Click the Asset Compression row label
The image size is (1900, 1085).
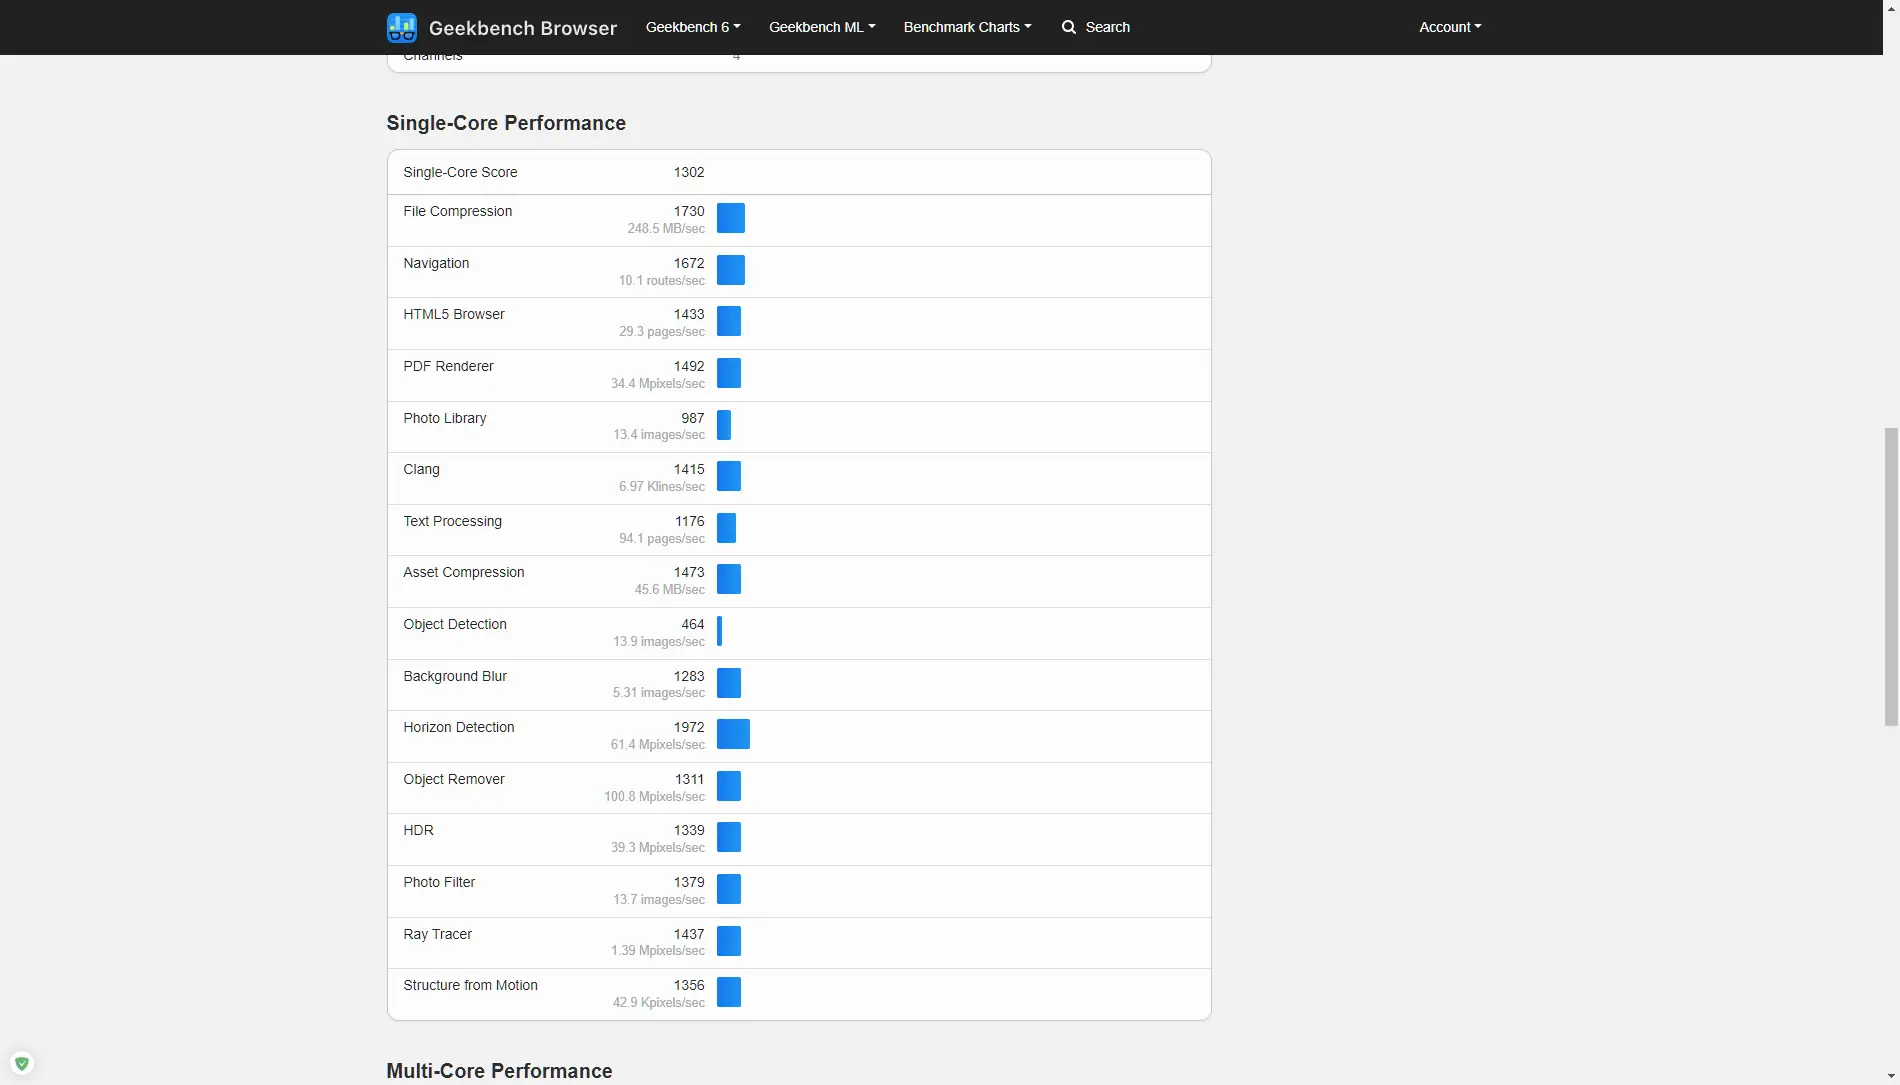[x=464, y=572]
